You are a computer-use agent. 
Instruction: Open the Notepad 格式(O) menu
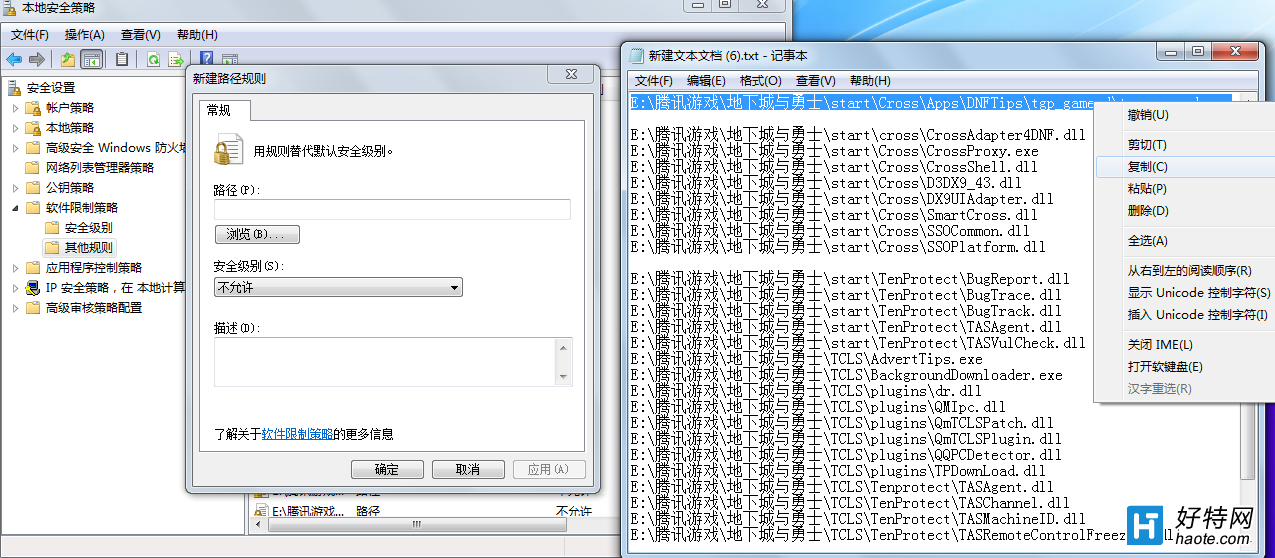760,81
